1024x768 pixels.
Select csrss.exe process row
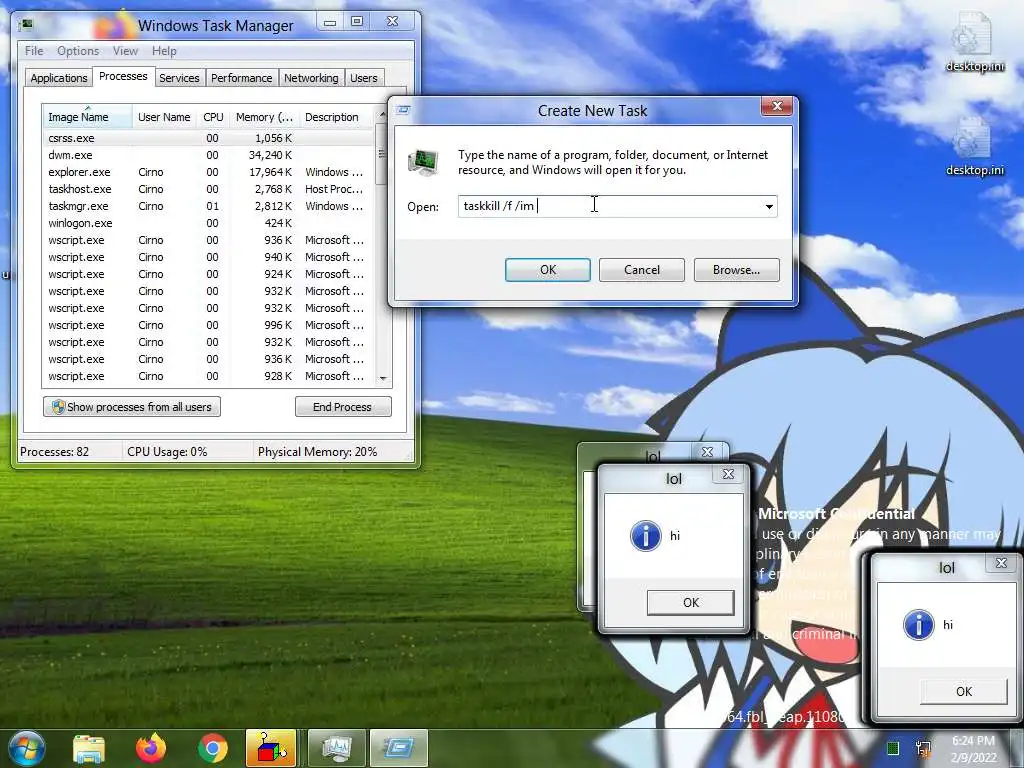click(x=208, y=138)
